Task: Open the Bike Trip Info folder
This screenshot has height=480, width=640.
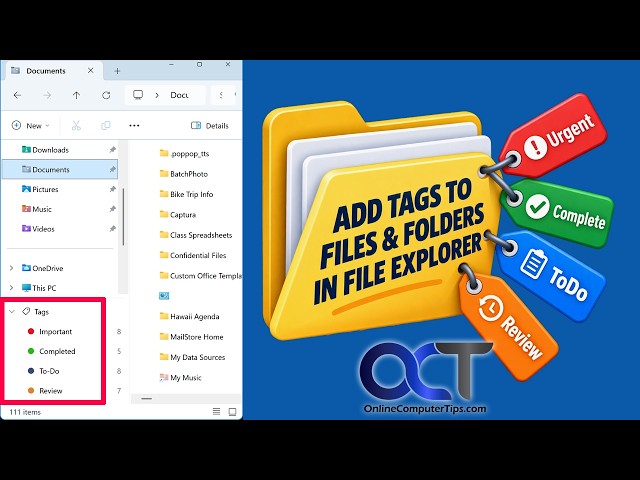Action: [187, 194]
